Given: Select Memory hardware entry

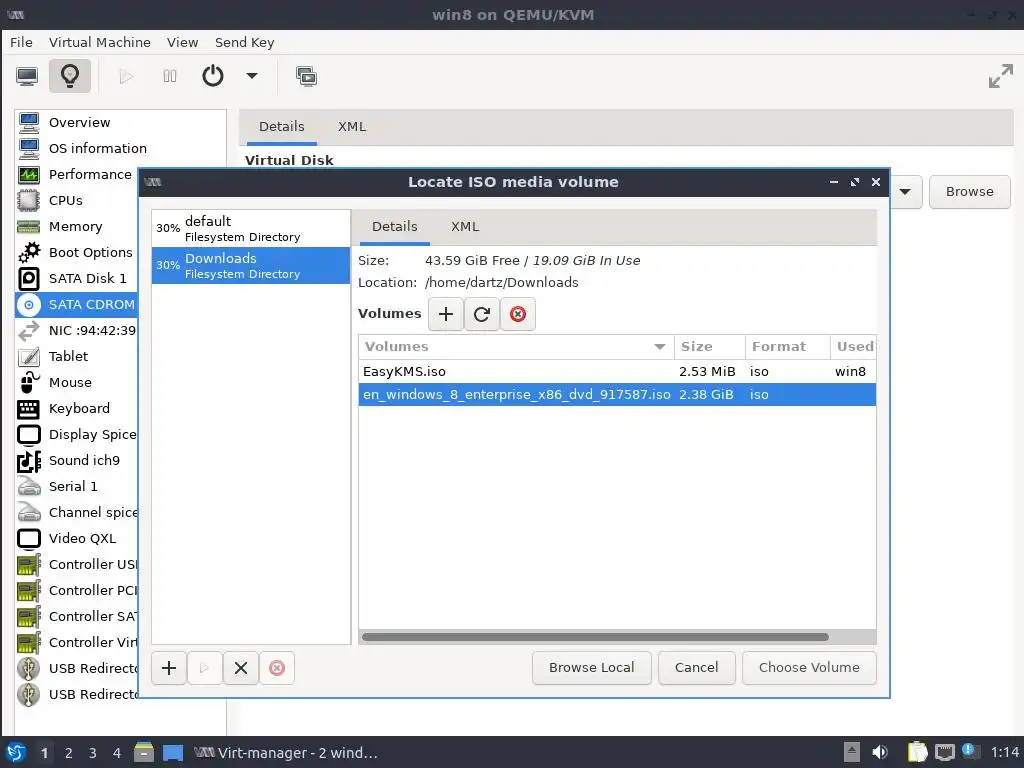Looking at the screenshot, I should click(x=77, y=227).
